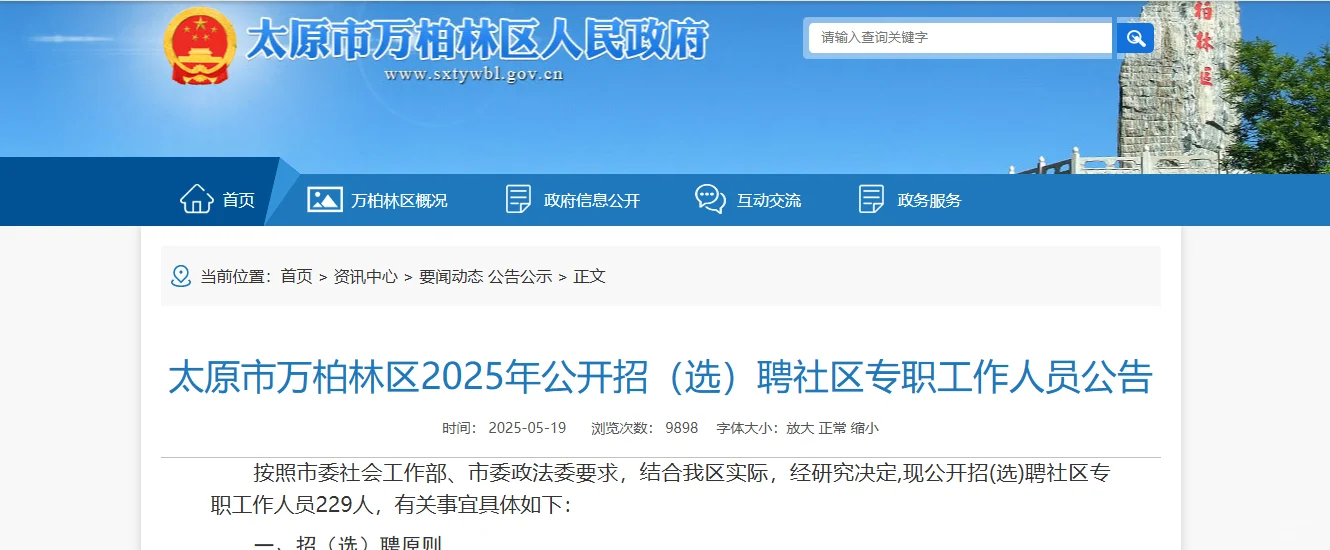Click the picture icon beside 万柏林区概况
Viewport: 1330px width, 550px height.
coord(325,199)
